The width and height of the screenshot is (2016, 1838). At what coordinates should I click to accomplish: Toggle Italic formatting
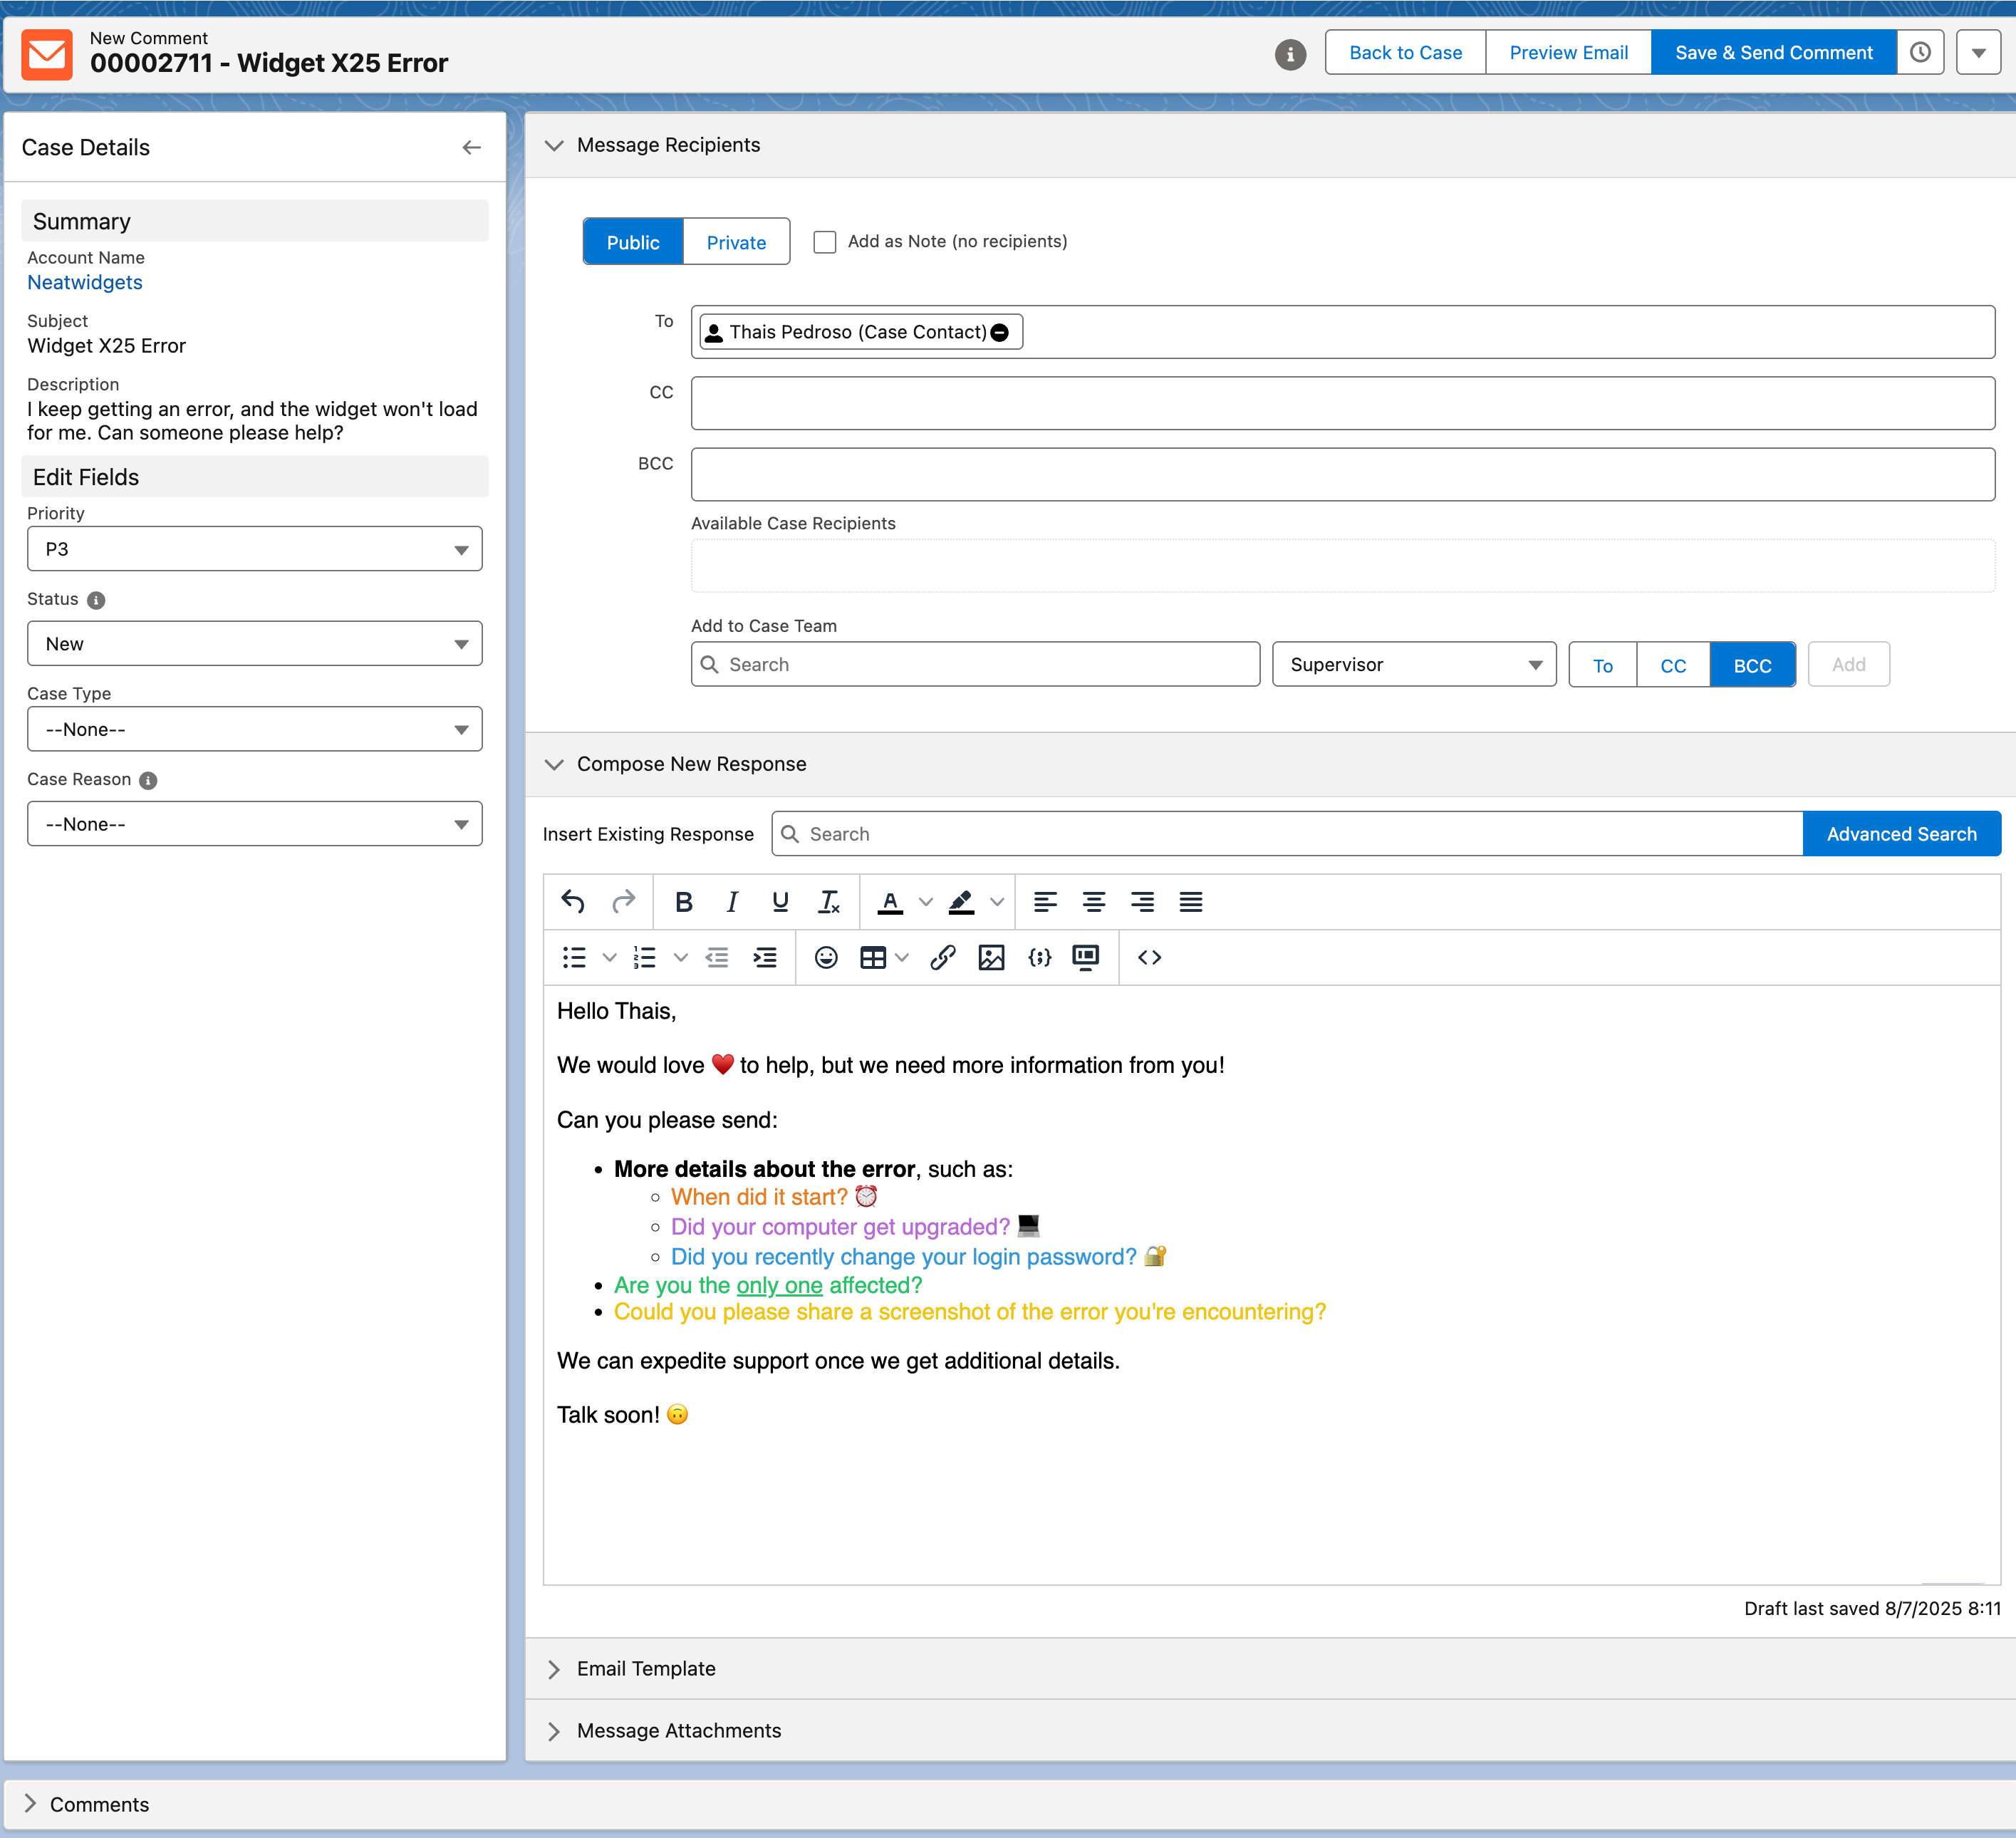pos(732,902)
